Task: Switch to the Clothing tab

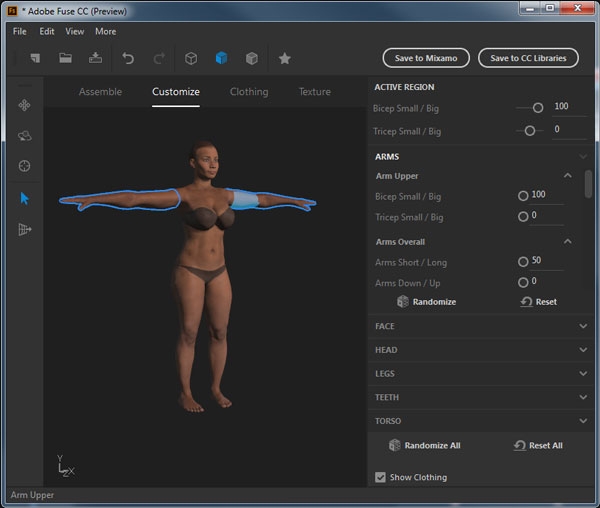Action: coord(249,92)
